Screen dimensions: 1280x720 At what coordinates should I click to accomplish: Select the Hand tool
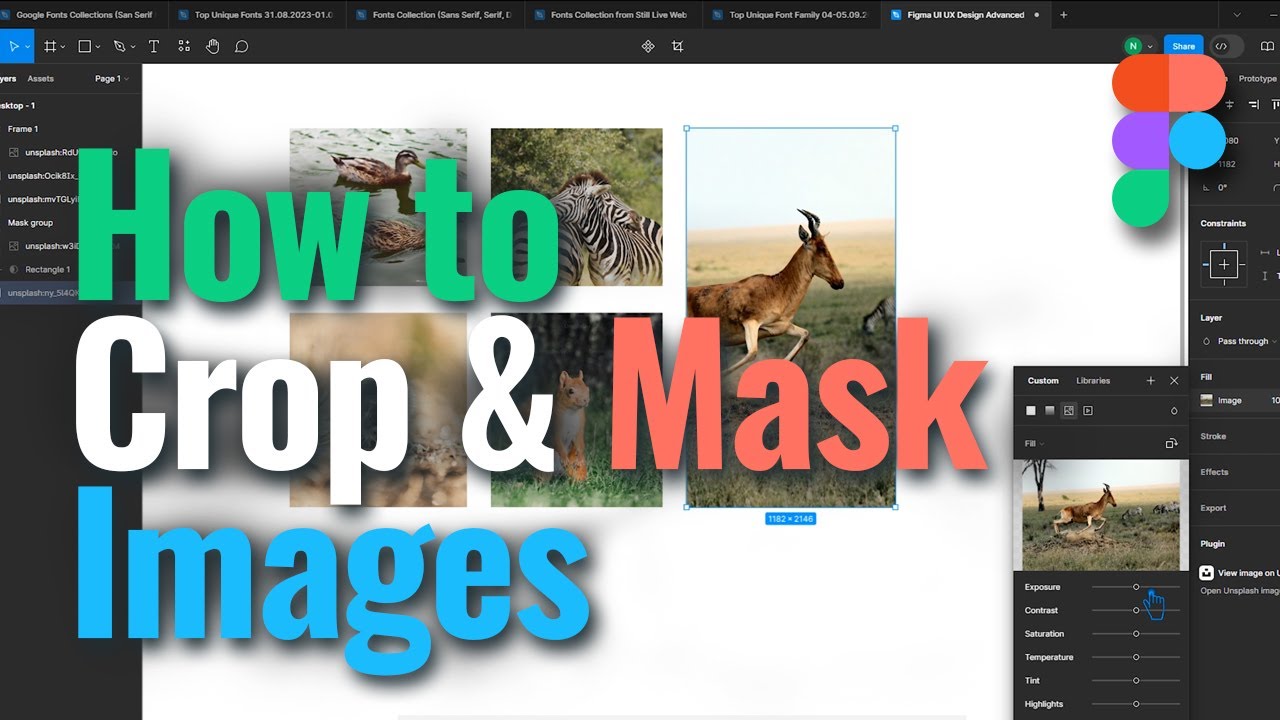pos(212,46)
